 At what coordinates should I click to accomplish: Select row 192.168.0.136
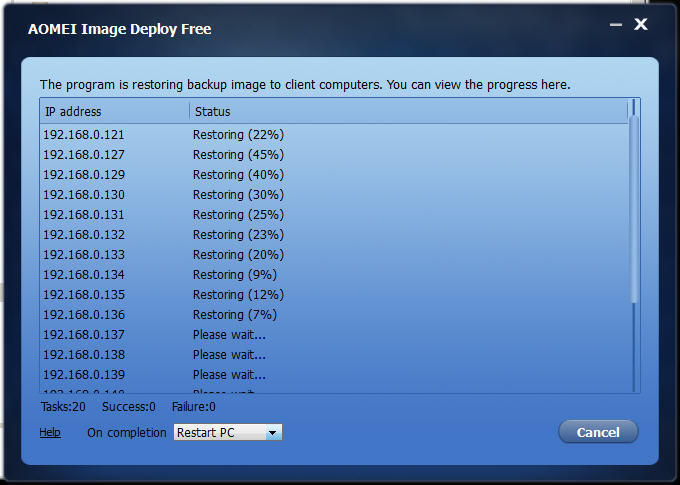[334, 314]
